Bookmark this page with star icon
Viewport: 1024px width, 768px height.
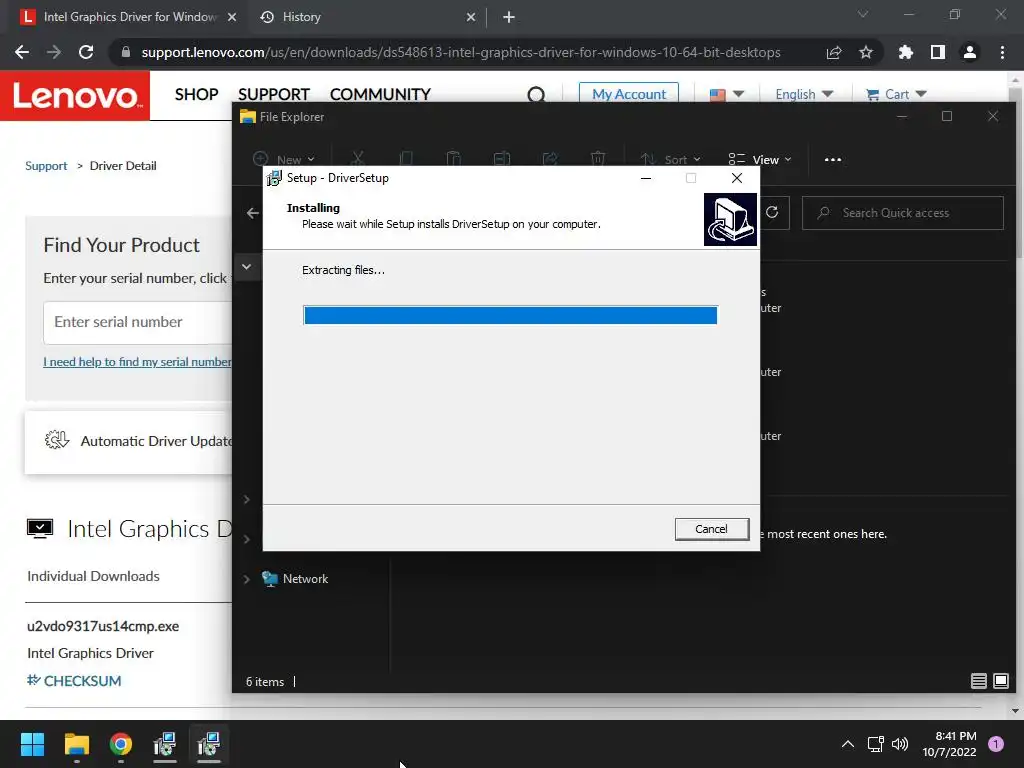866,52
